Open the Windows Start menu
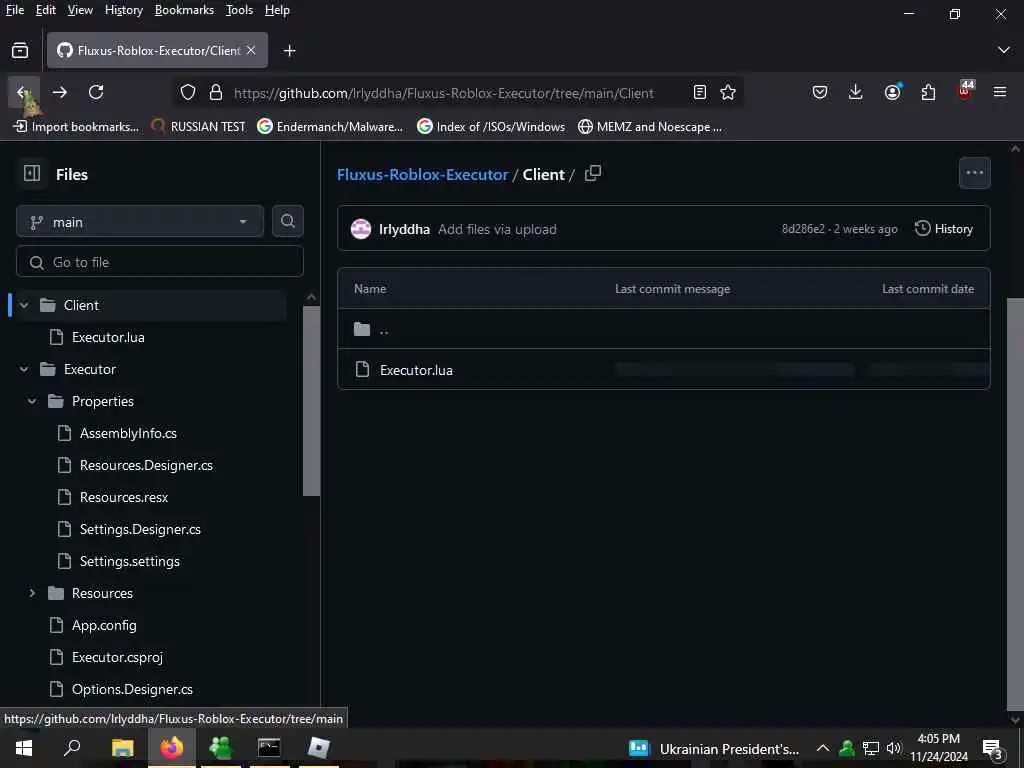This screenshot has width=1024, height=768. click(x=24, y=748)
